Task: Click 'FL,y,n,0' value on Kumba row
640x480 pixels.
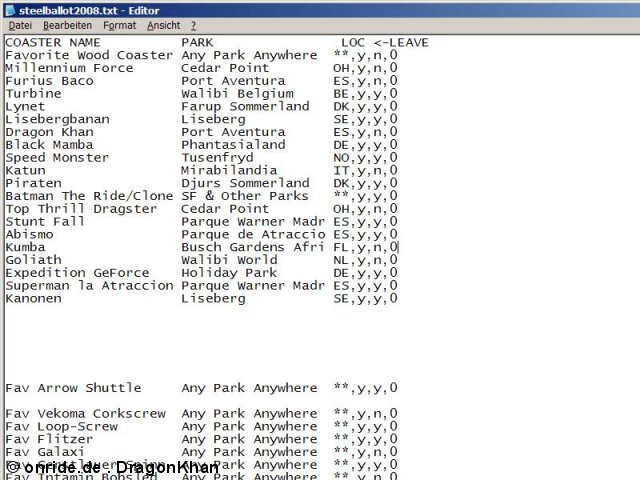Action: pos(365,247)
